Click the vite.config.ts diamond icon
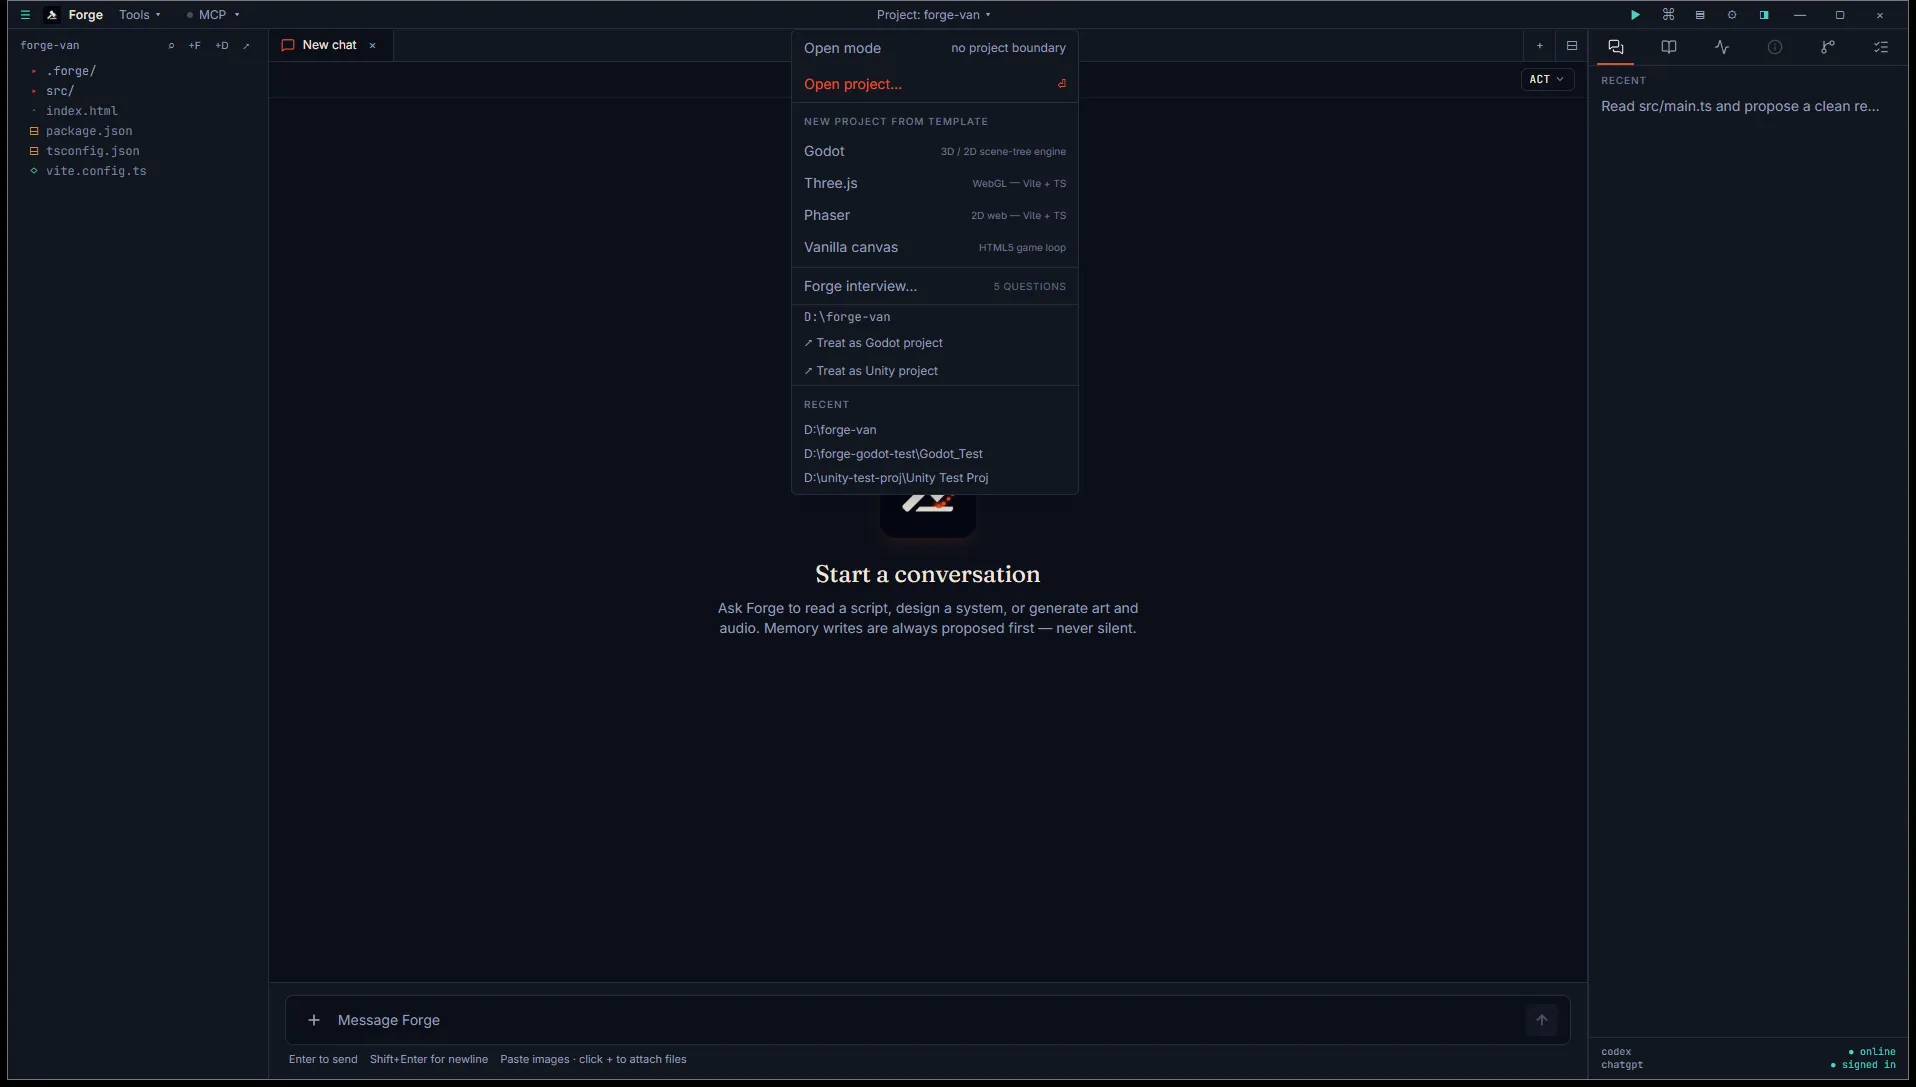Image resolution: width=1916 pixels, height=1087 pixels. [34, 171]
